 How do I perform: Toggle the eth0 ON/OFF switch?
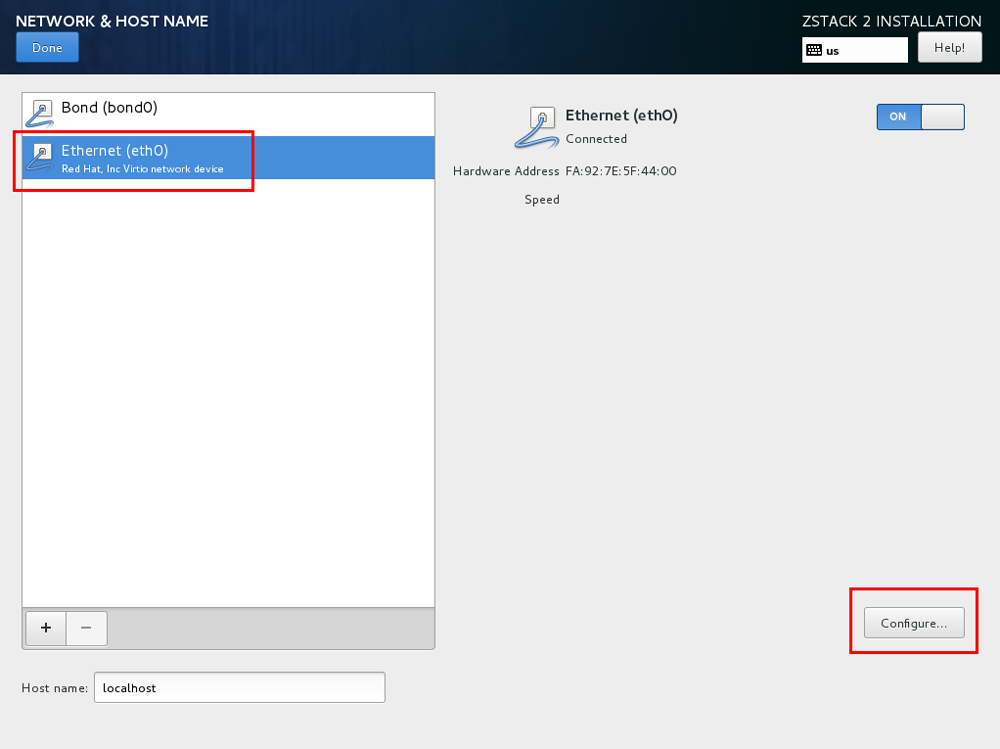coord(920,117)
